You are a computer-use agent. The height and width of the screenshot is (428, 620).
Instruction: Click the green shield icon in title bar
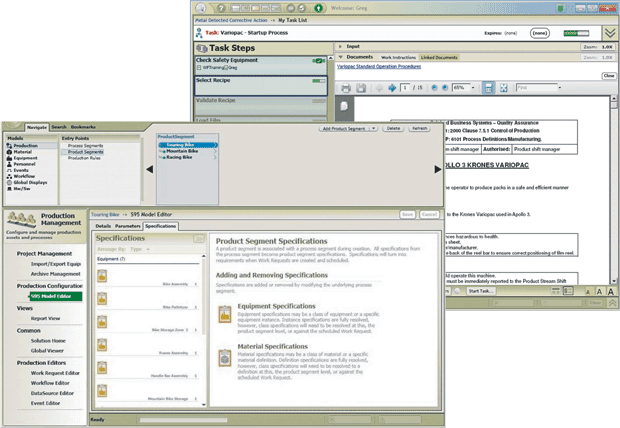tap(560, 8)
